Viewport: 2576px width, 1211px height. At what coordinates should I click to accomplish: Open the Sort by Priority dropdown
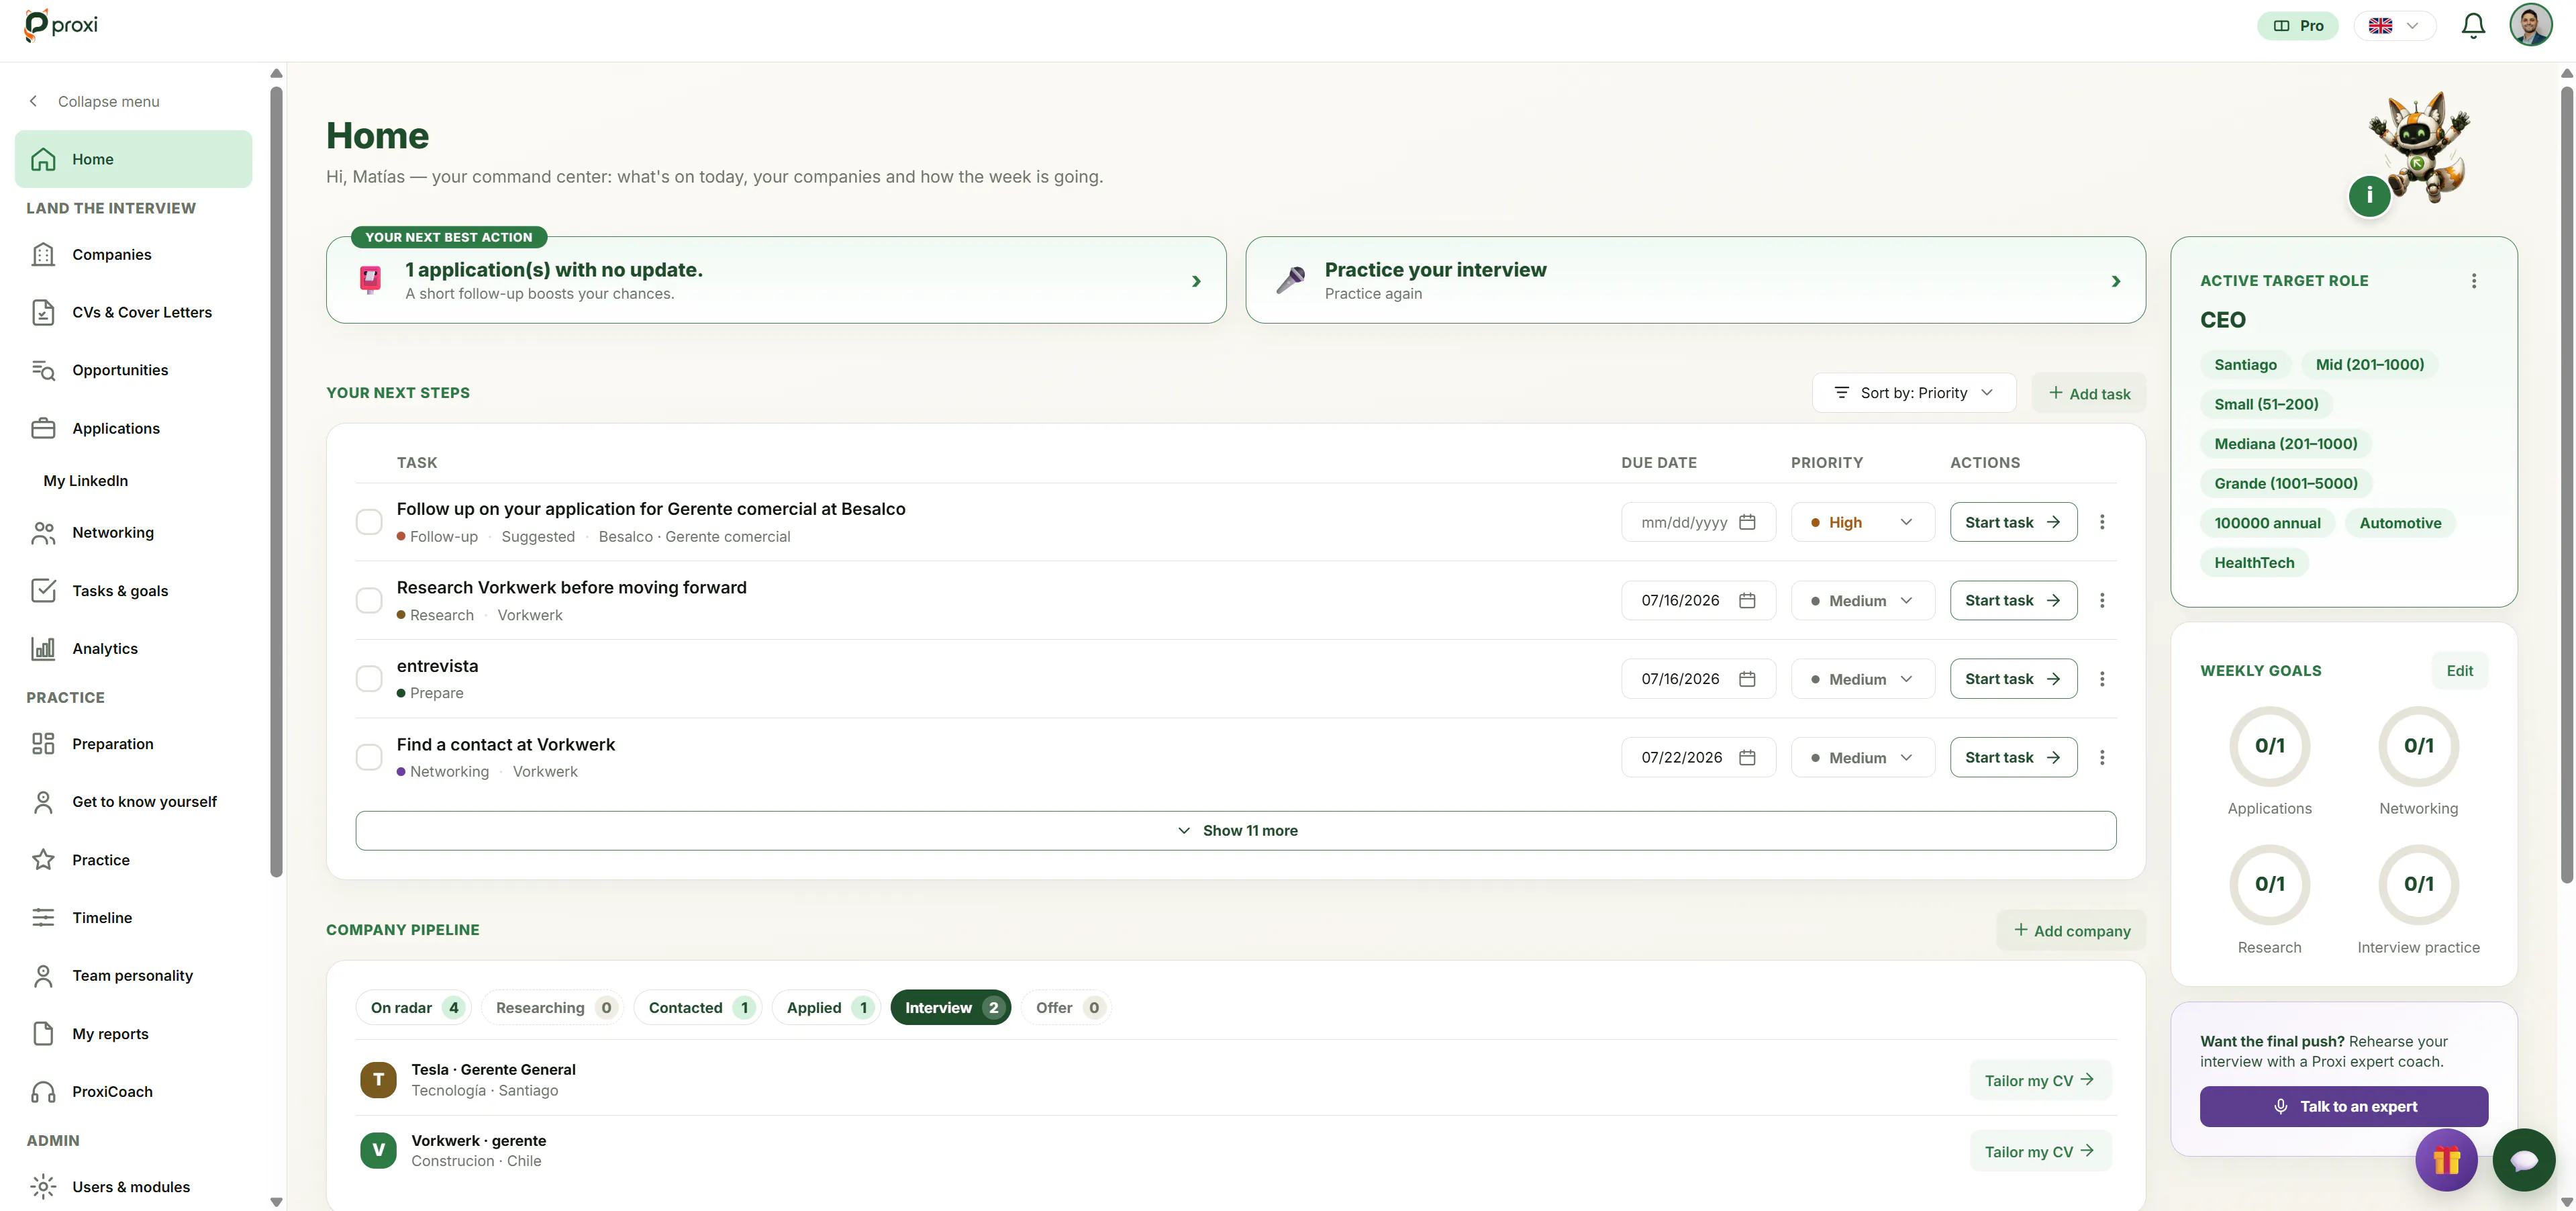(1914, 393)
